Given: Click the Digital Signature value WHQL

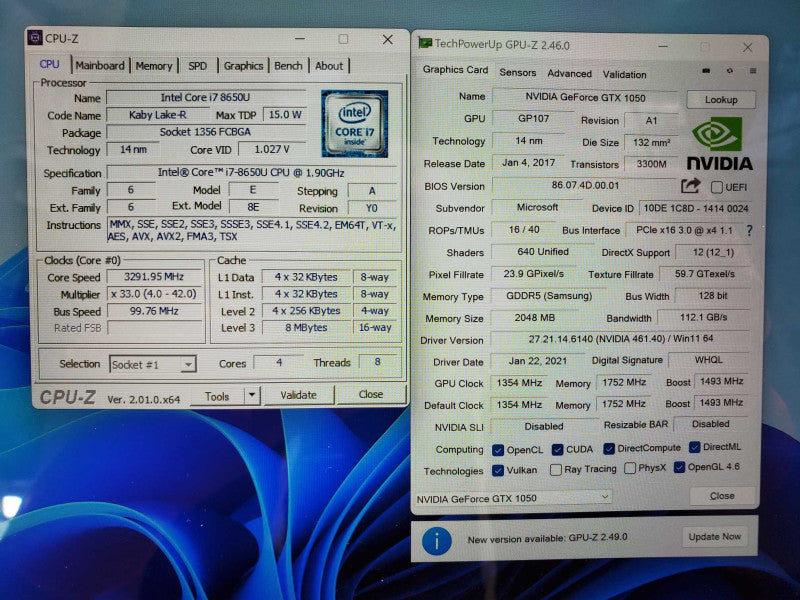Looking at the screenshot, I should click(709, 360).
